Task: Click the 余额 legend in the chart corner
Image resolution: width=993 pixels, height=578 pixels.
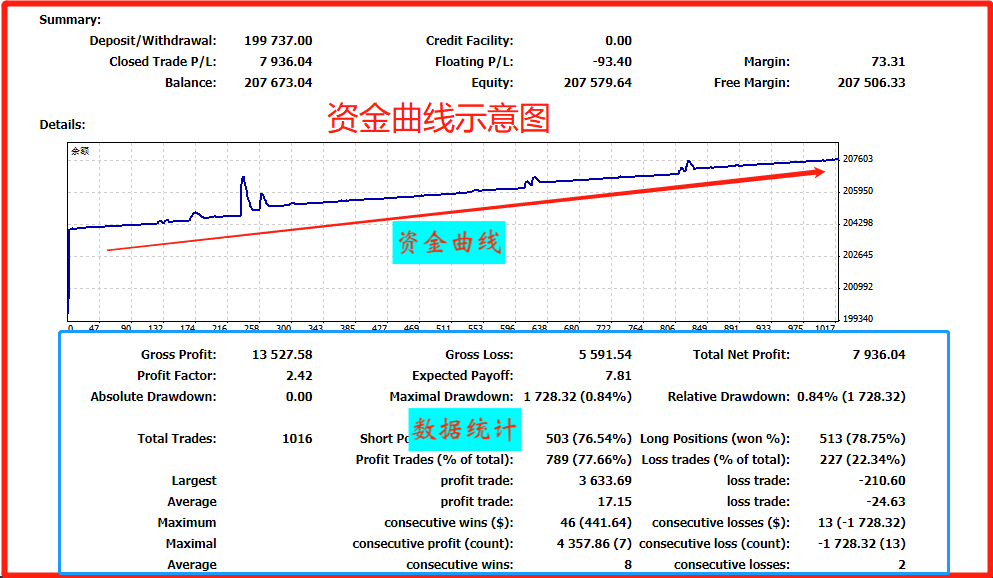Action: pyautogui.click(x=80, y=151)
